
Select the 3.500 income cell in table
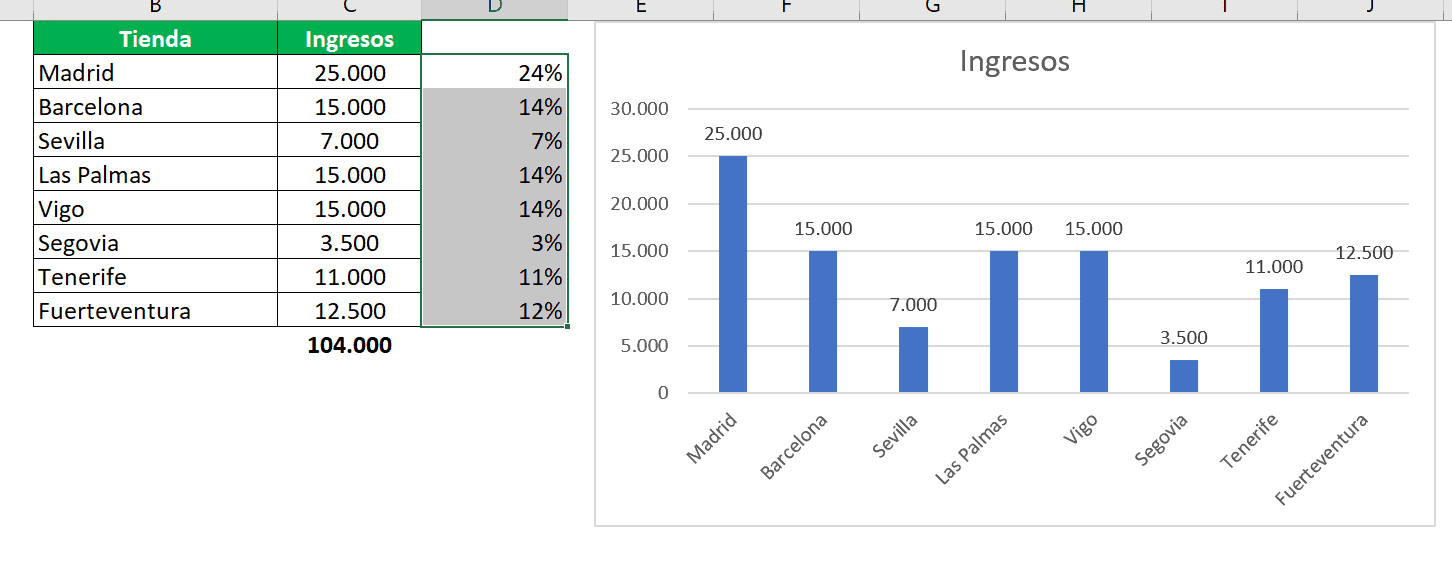point(349,242)
